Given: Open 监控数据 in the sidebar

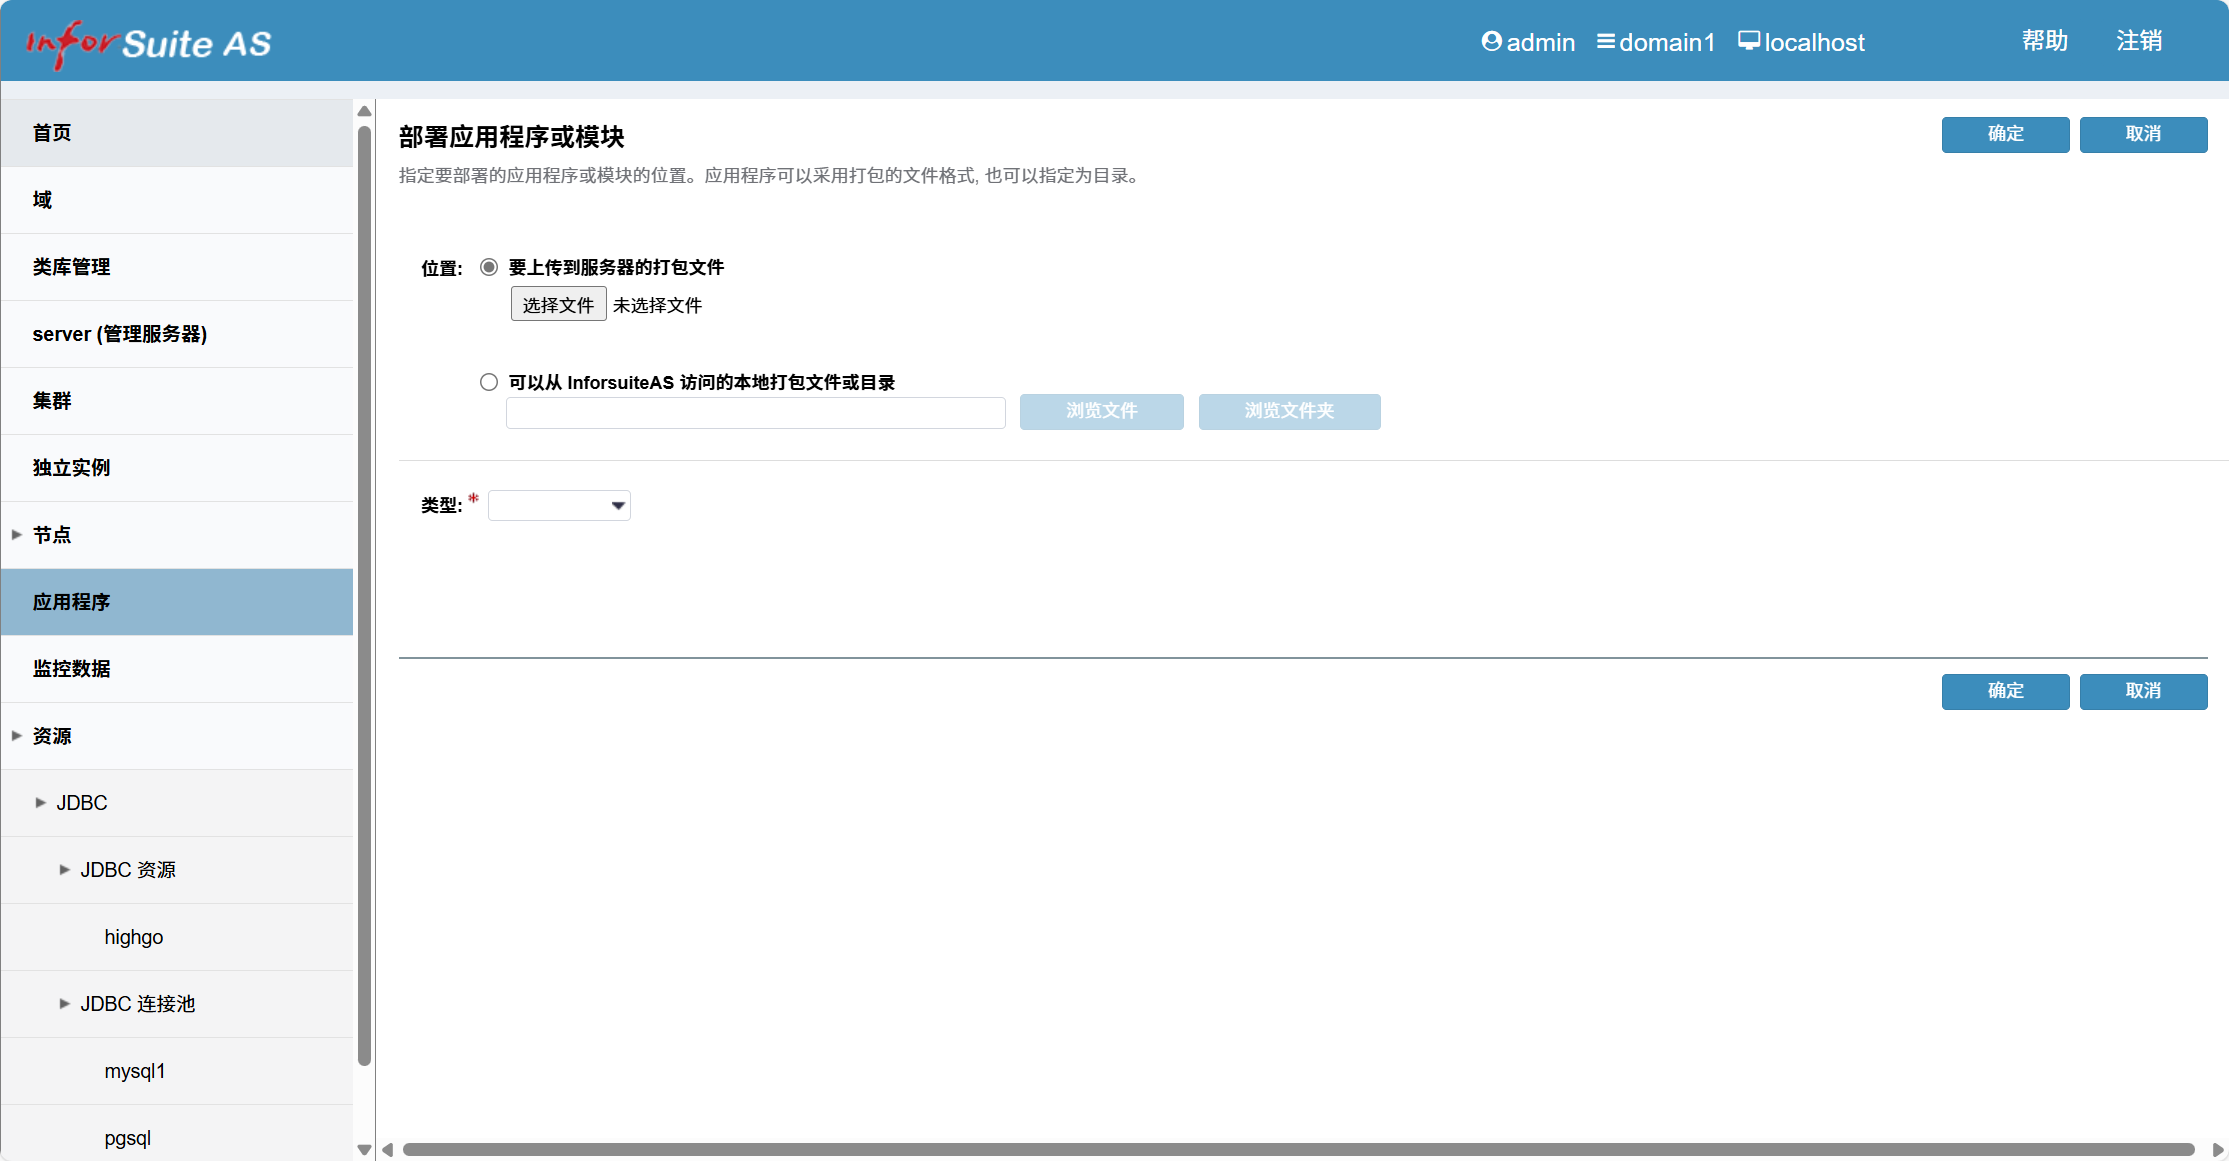Looking at the screenshot, I should (72, 669).
